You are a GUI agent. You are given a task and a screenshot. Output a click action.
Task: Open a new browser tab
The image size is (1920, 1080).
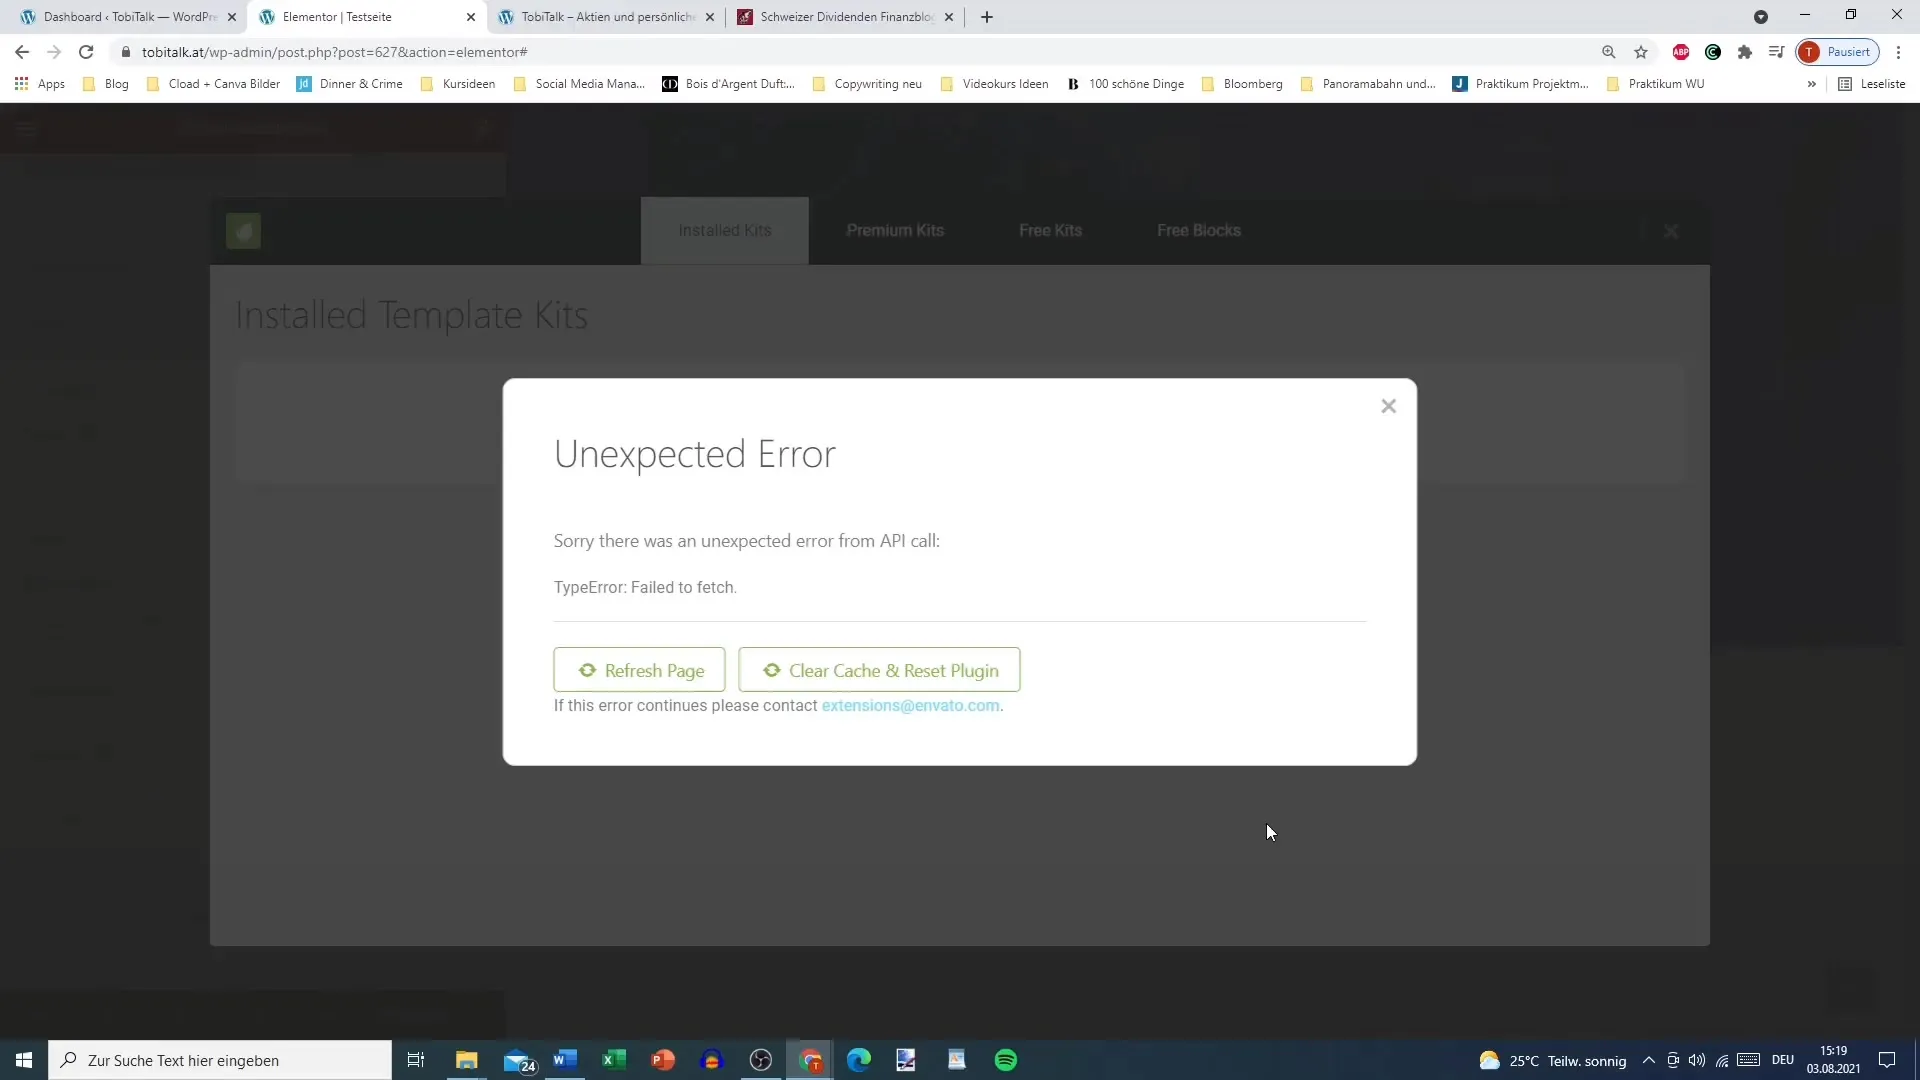click(987, 17)
